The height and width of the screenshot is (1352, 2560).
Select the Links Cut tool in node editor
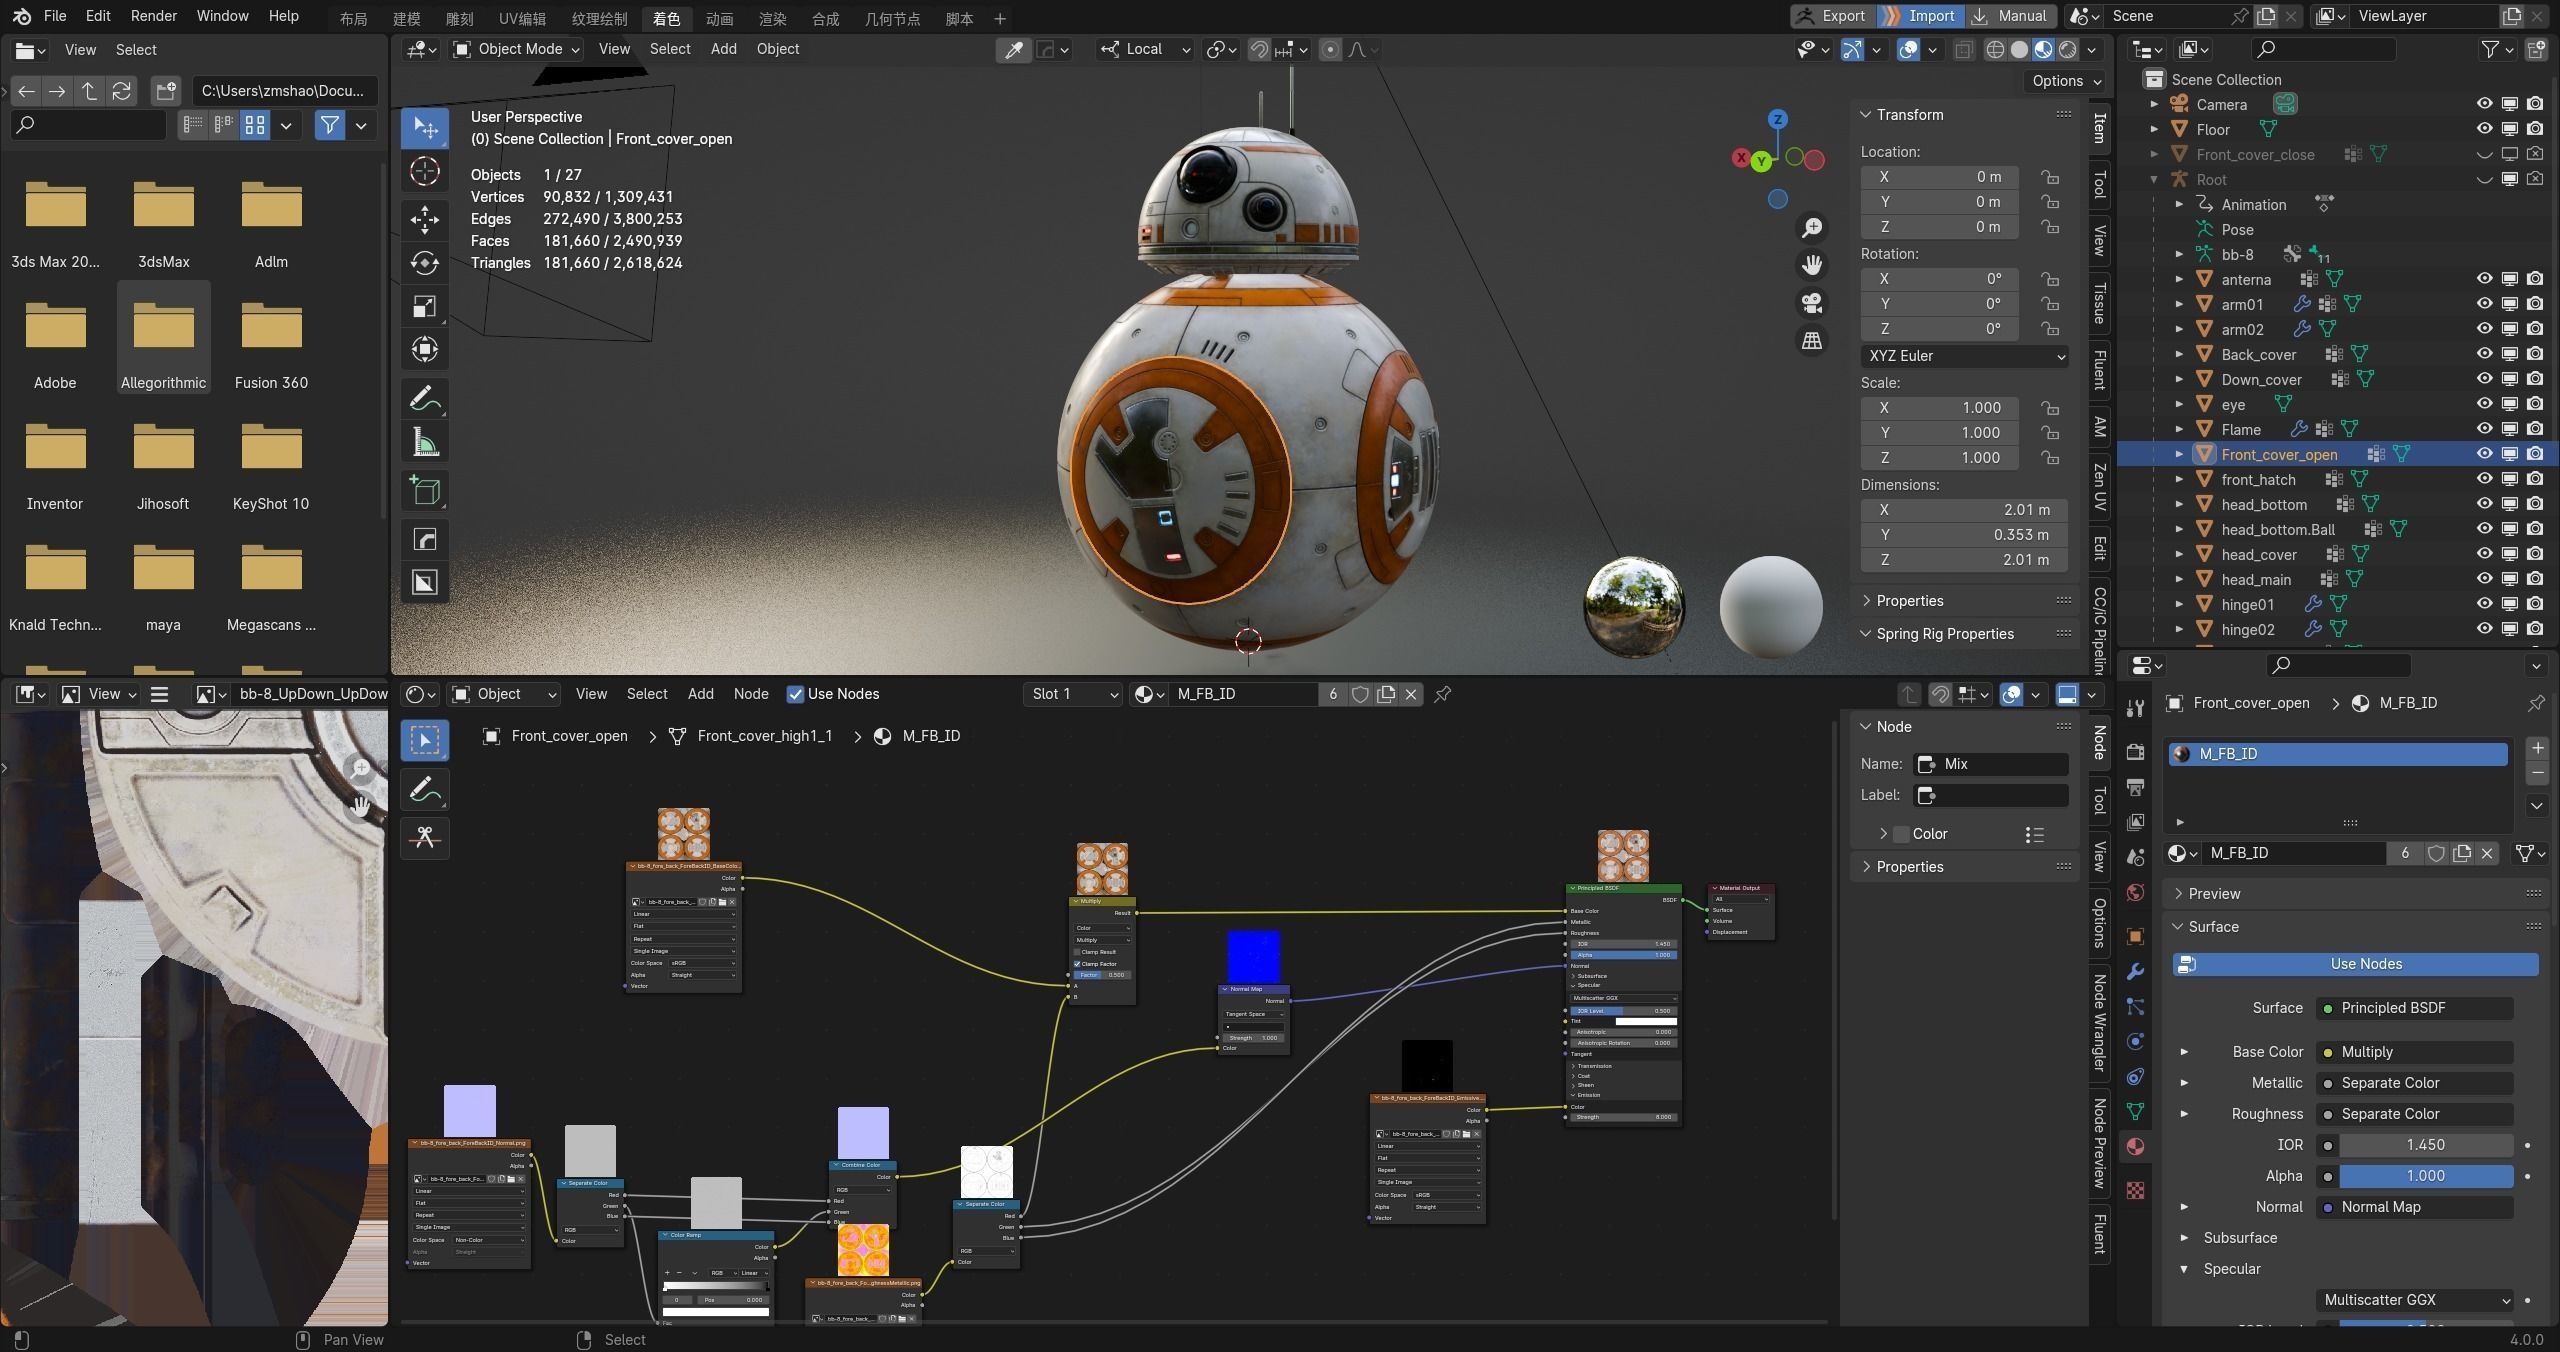[x=425, y=837]
